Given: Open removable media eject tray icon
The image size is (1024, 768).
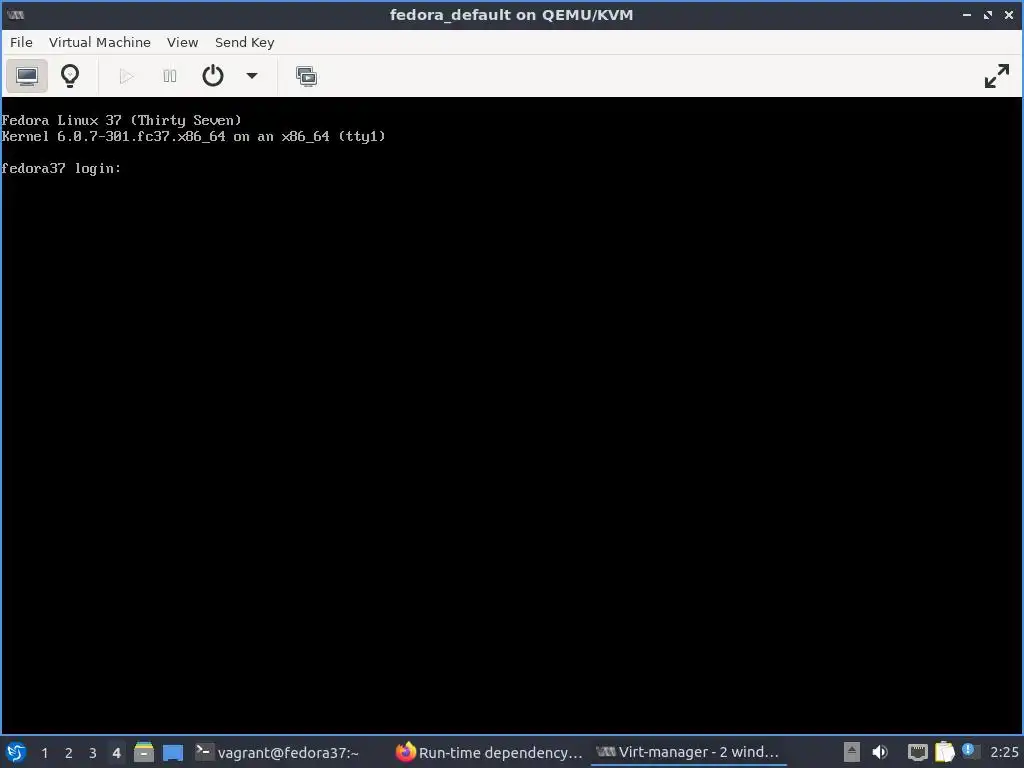Looking at the screenshot, I should (851, 752).
